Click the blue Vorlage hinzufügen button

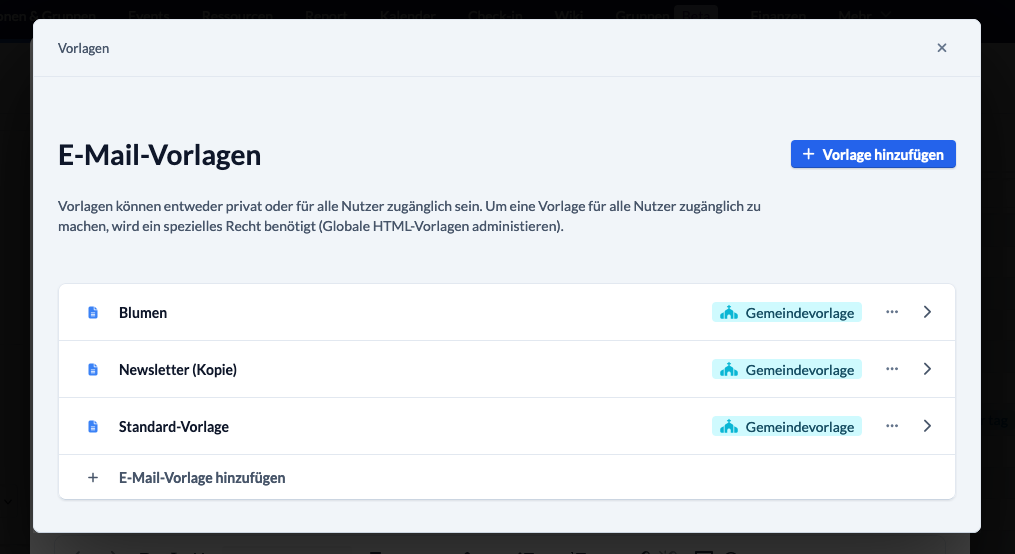click(873, 154)
